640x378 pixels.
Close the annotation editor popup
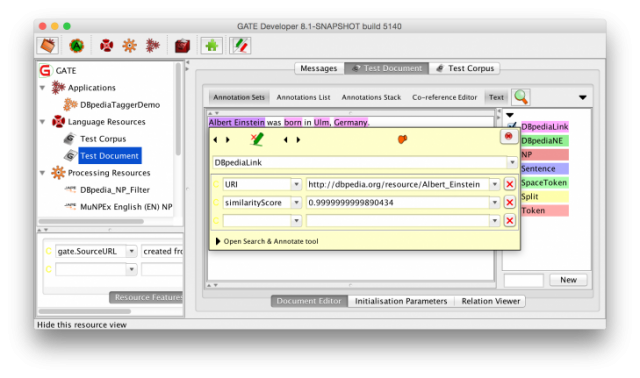509,136
